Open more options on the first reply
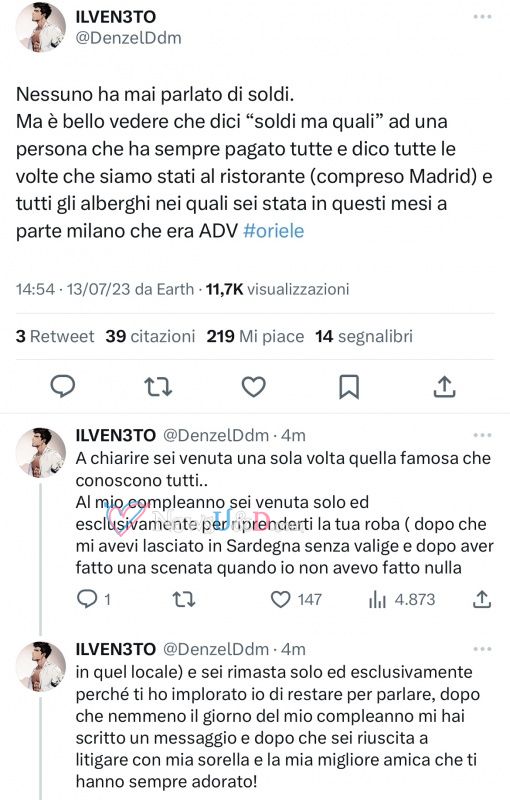 click(482, 435)
